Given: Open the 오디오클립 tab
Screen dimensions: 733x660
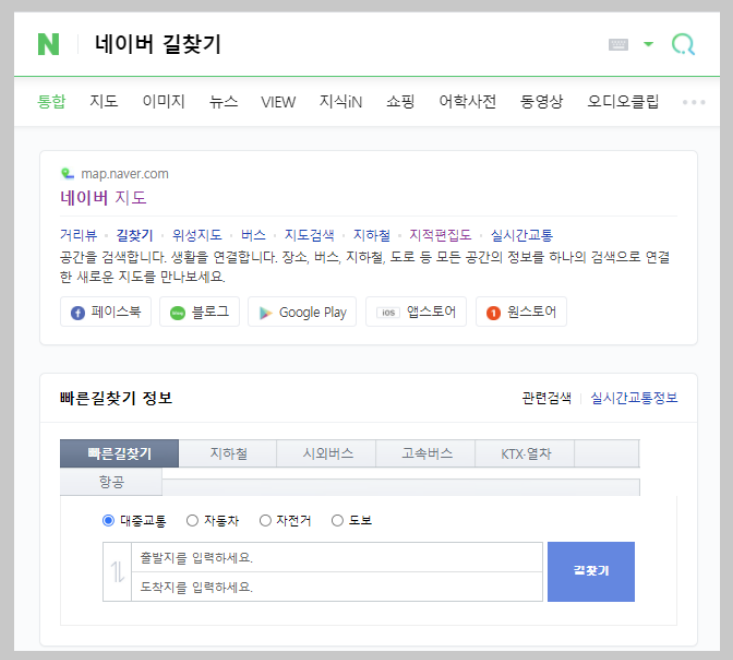Looking at the screenshot, I should [623, 101].
